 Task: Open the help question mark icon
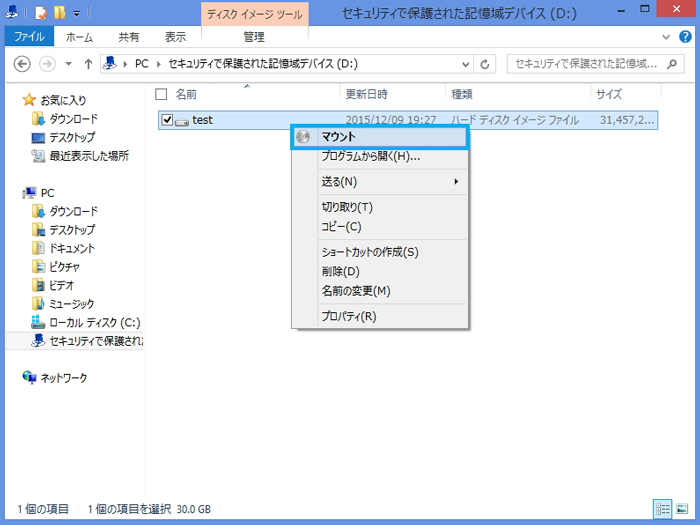(685, 37)
